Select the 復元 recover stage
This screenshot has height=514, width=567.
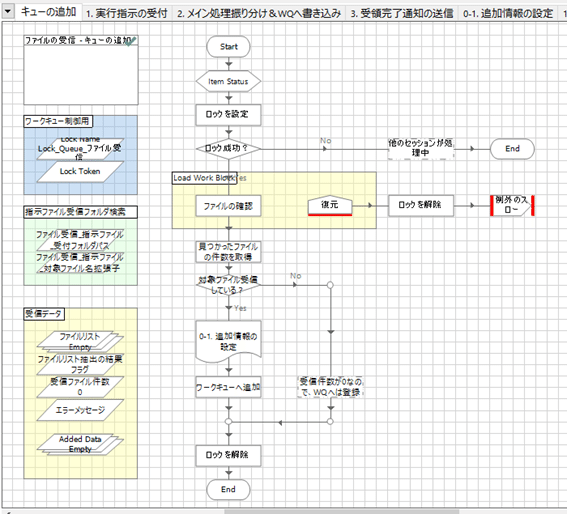pyautogui.click(x=329, y=206)
